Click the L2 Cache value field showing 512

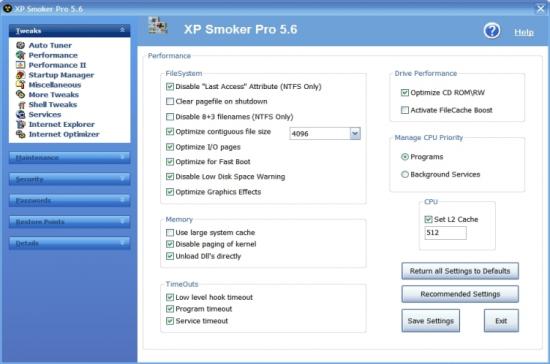[x=445, y=233]
